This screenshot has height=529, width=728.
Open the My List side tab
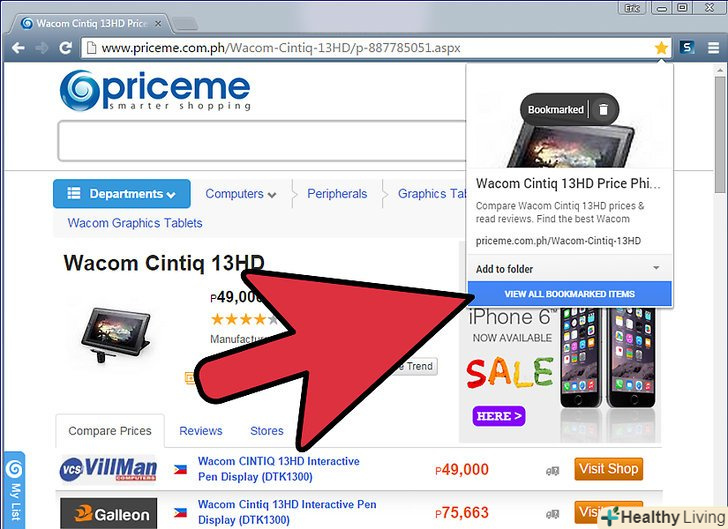[x=14, y=490]
